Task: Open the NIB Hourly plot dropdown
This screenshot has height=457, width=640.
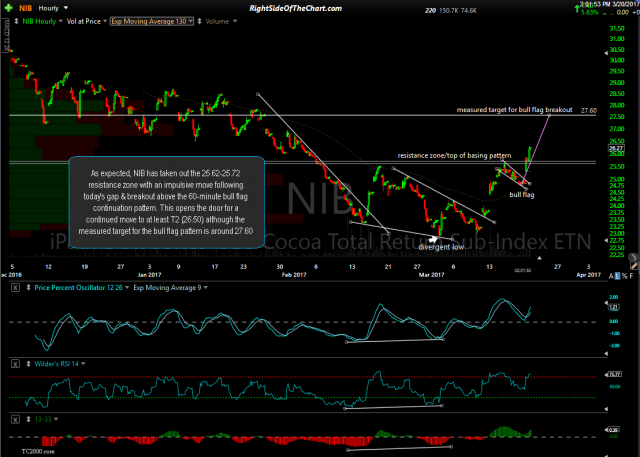Action: pyautogui.click(x=61, y=21)
